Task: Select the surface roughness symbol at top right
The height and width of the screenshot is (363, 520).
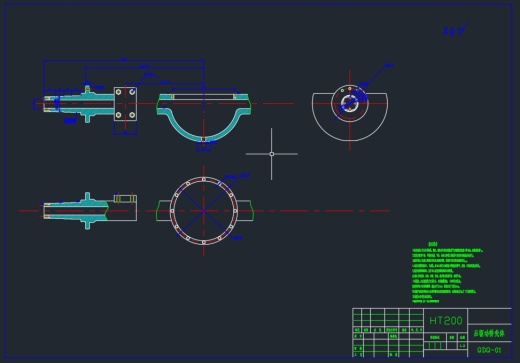Action: coord(455,30)
